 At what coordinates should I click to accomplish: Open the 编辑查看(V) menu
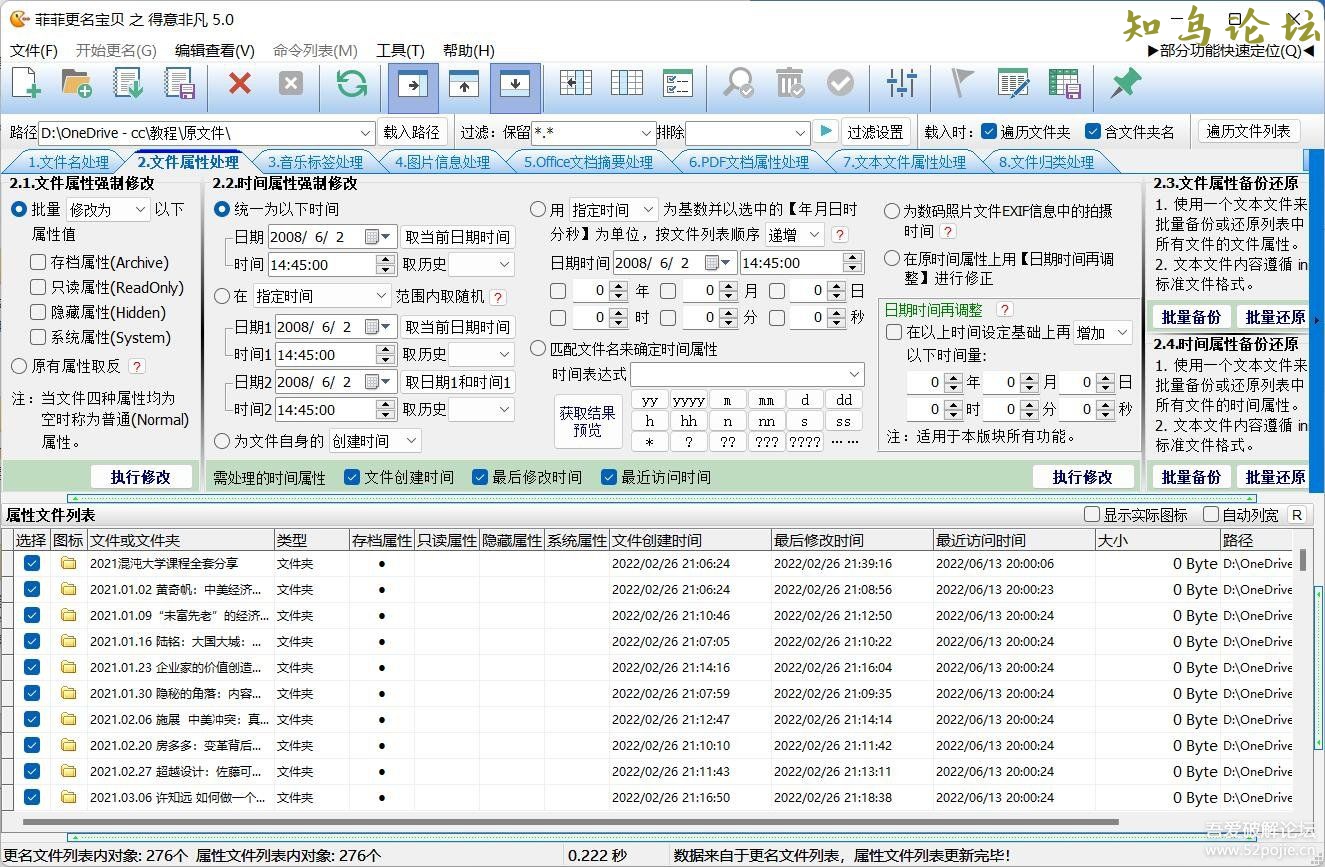tap(215, 50)
